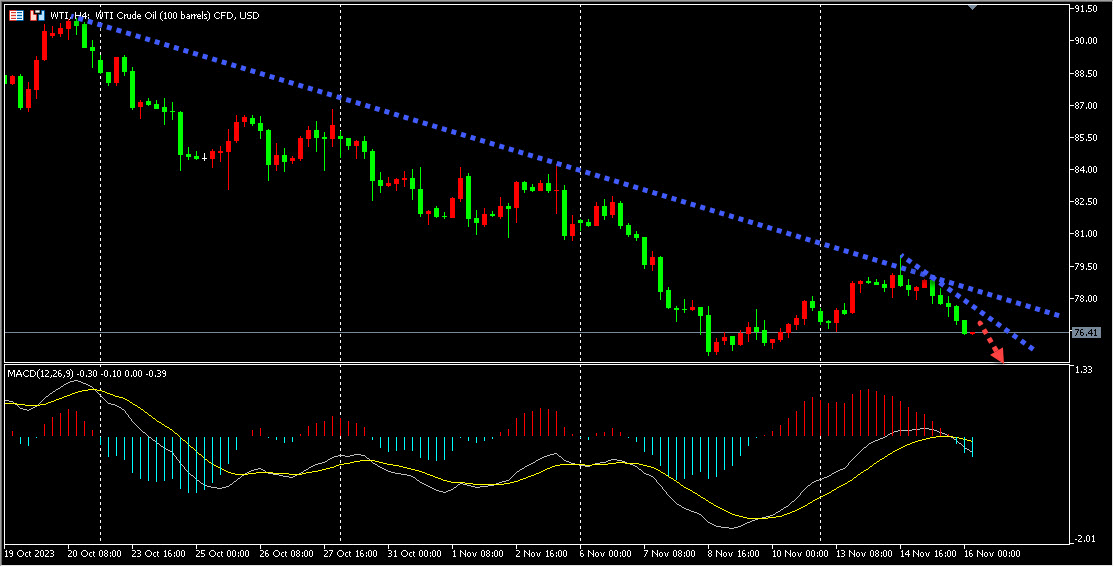
Task: Click the 82.50 price scale label
Action: coord(1086,202)
